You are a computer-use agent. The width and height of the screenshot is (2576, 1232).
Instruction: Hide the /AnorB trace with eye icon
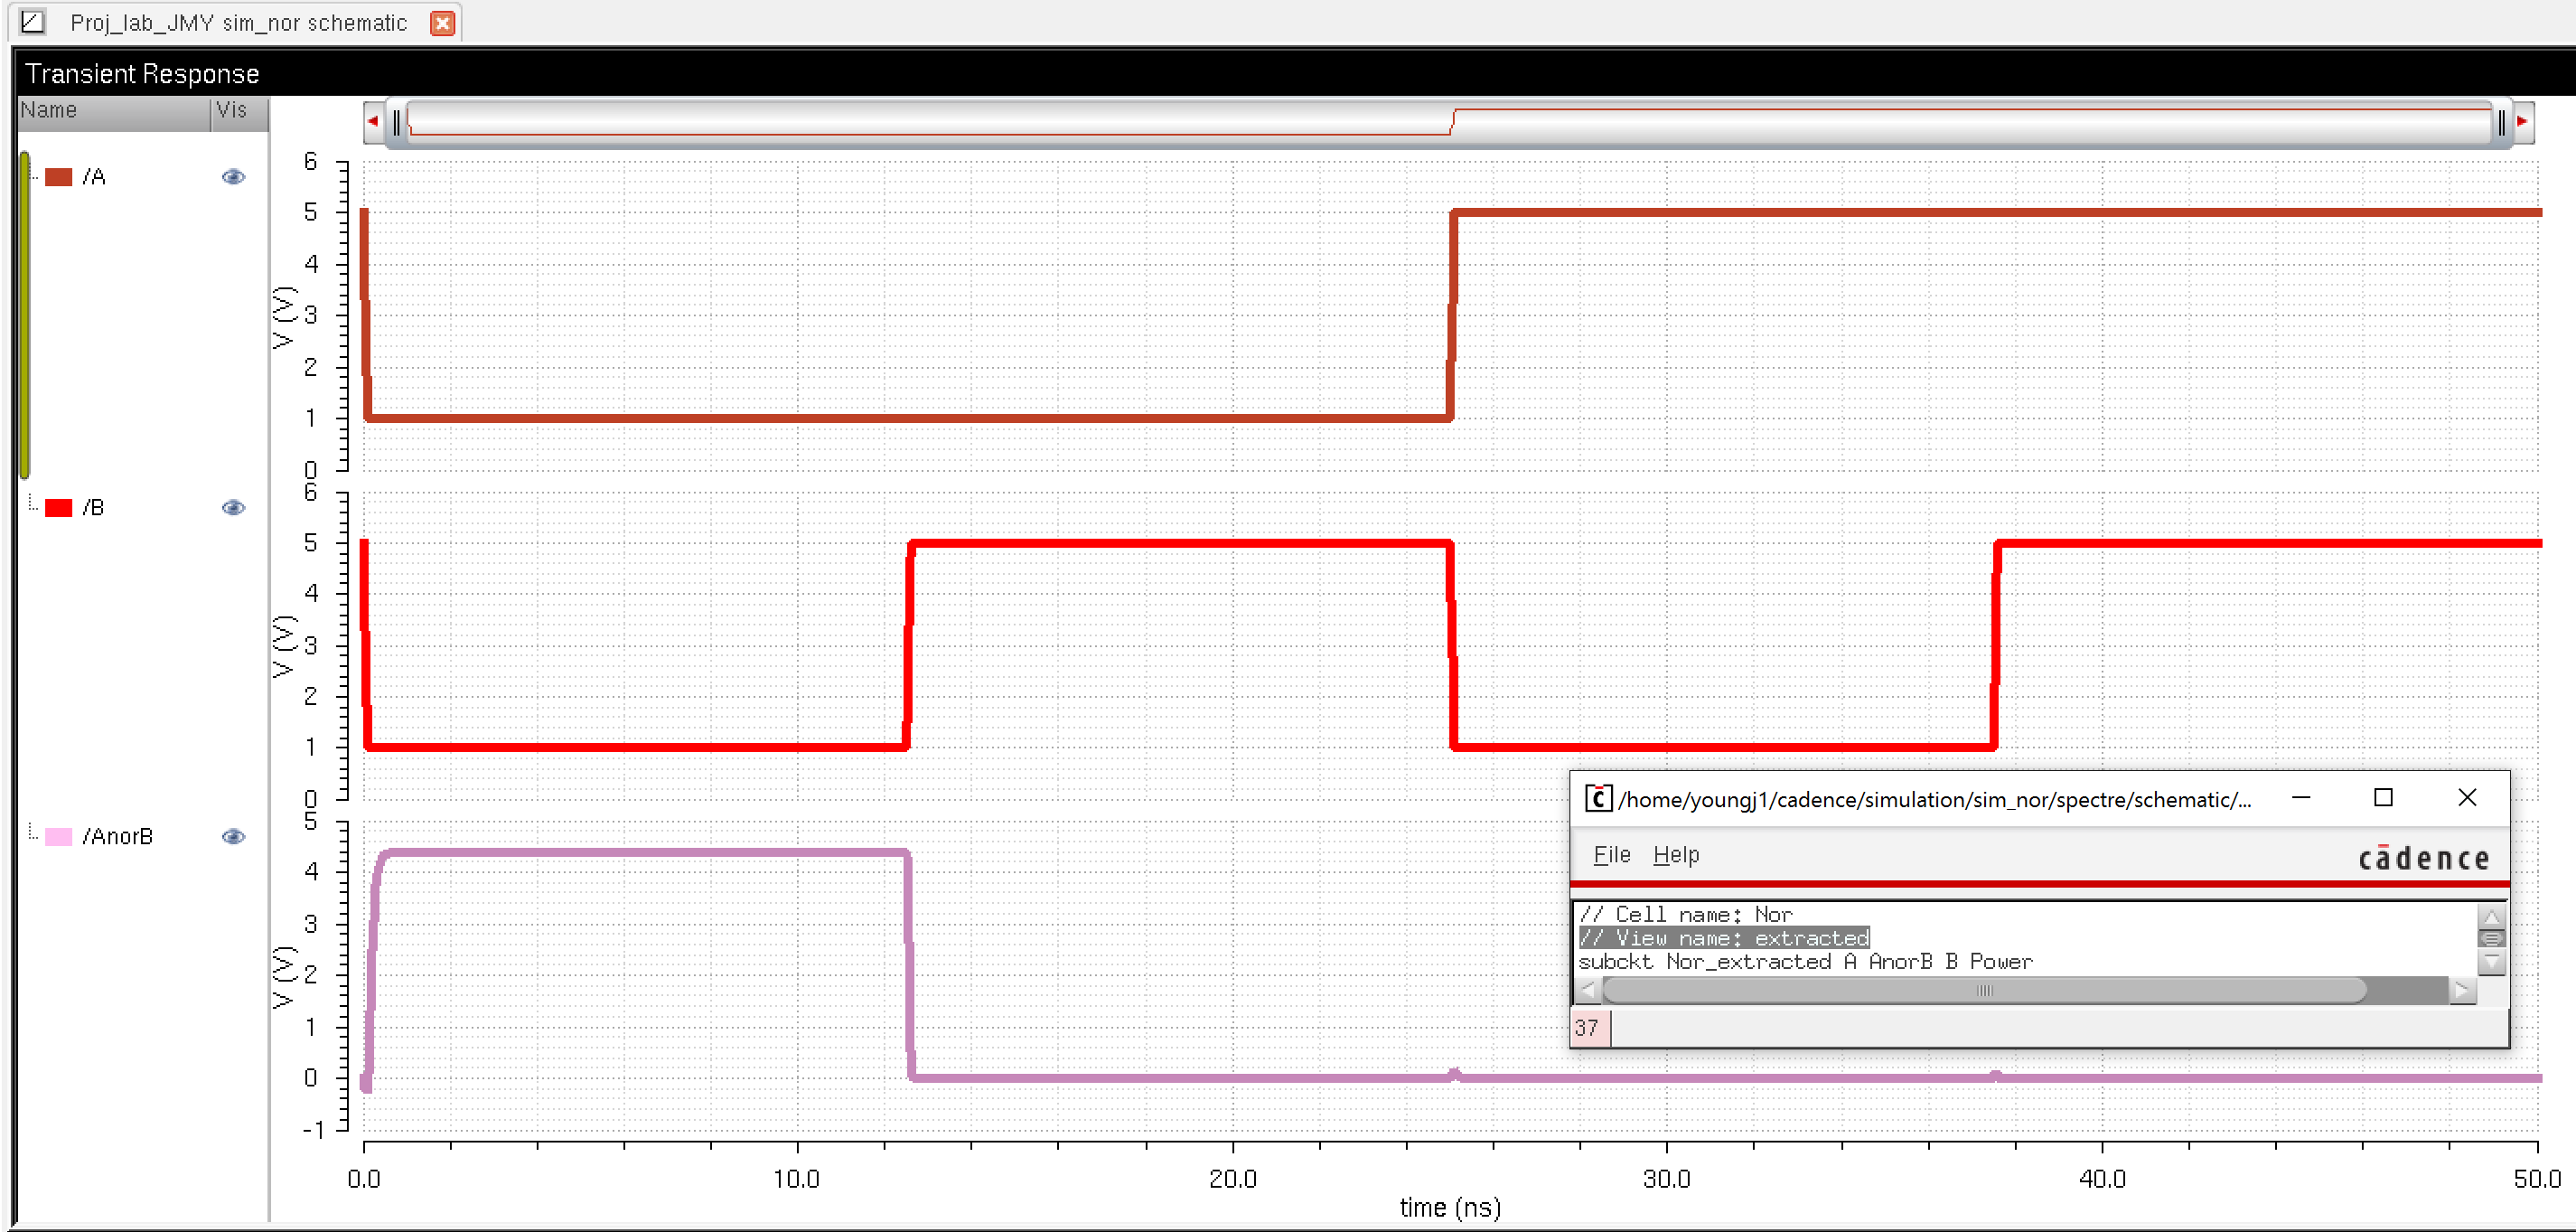[x=233, y=837]
